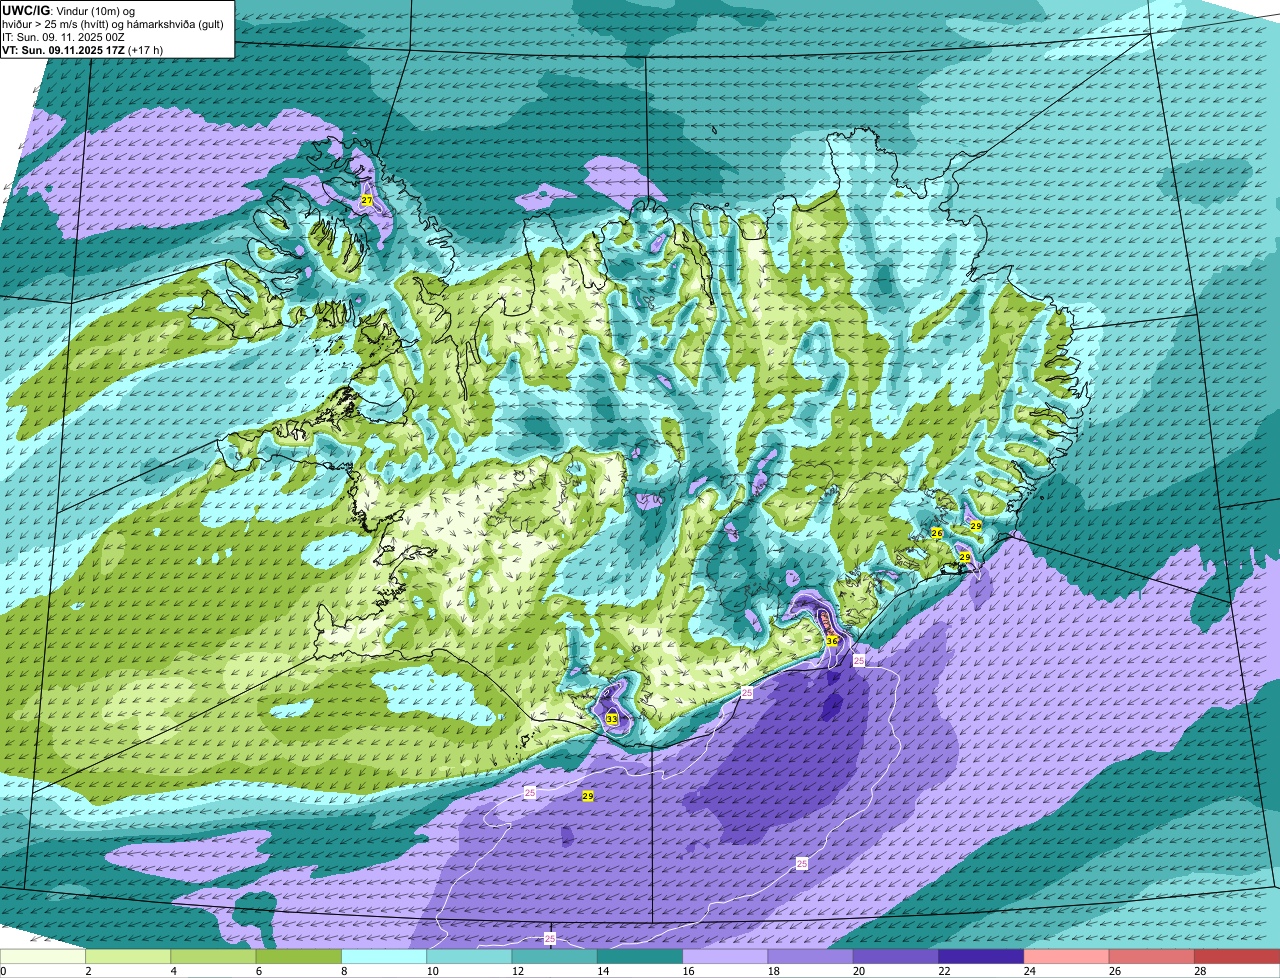Click the valid time 'VT: Sun. 09.11.2025 17Z (+17 h)'
This screenshot has width=1280, height=978.
tap(83, 50)
